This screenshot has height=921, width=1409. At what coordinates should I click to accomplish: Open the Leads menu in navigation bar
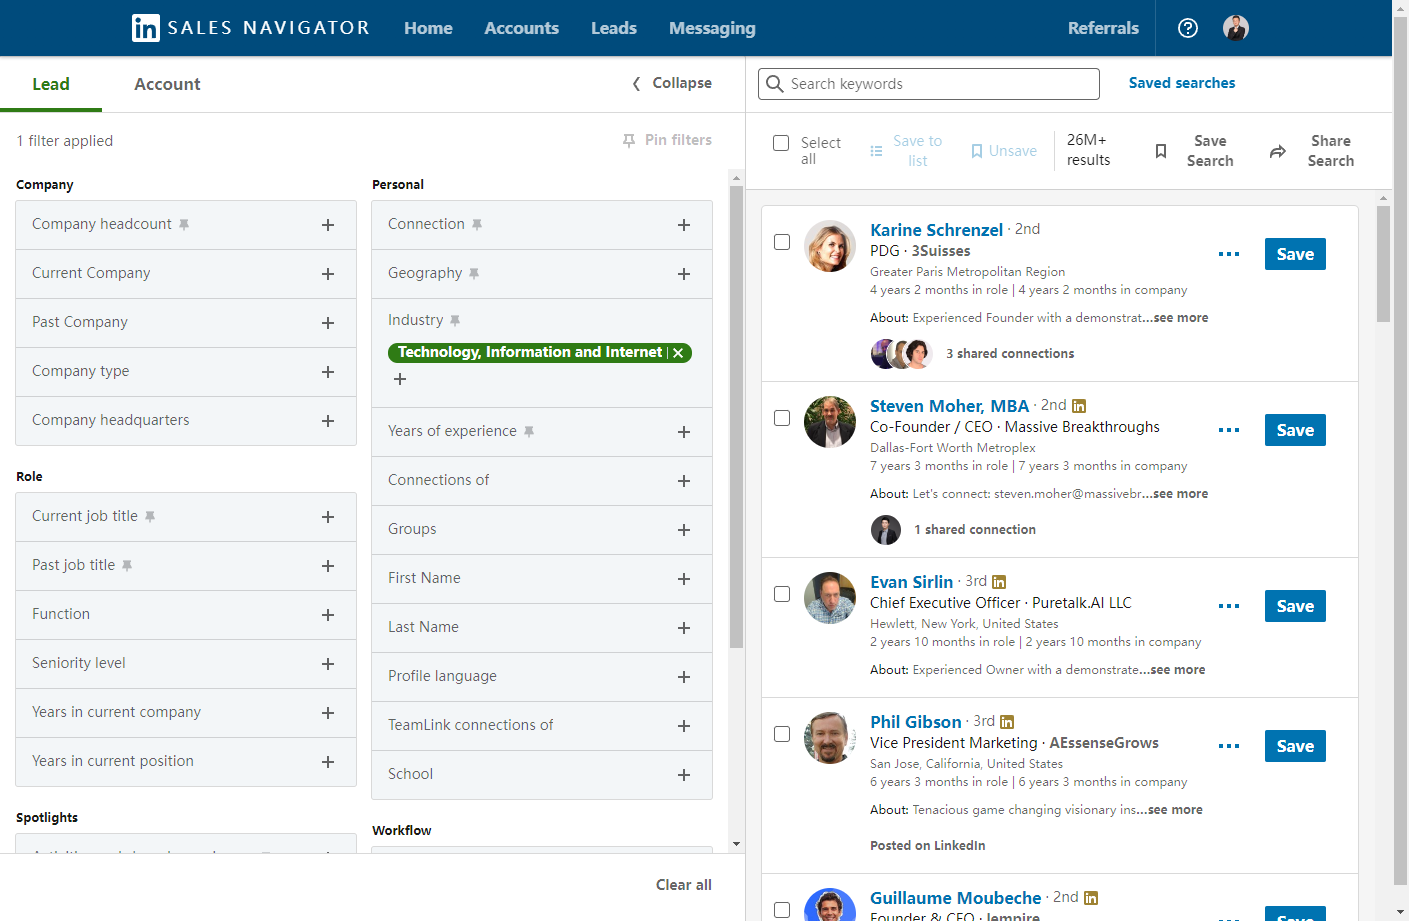click(x=613, y=28)
